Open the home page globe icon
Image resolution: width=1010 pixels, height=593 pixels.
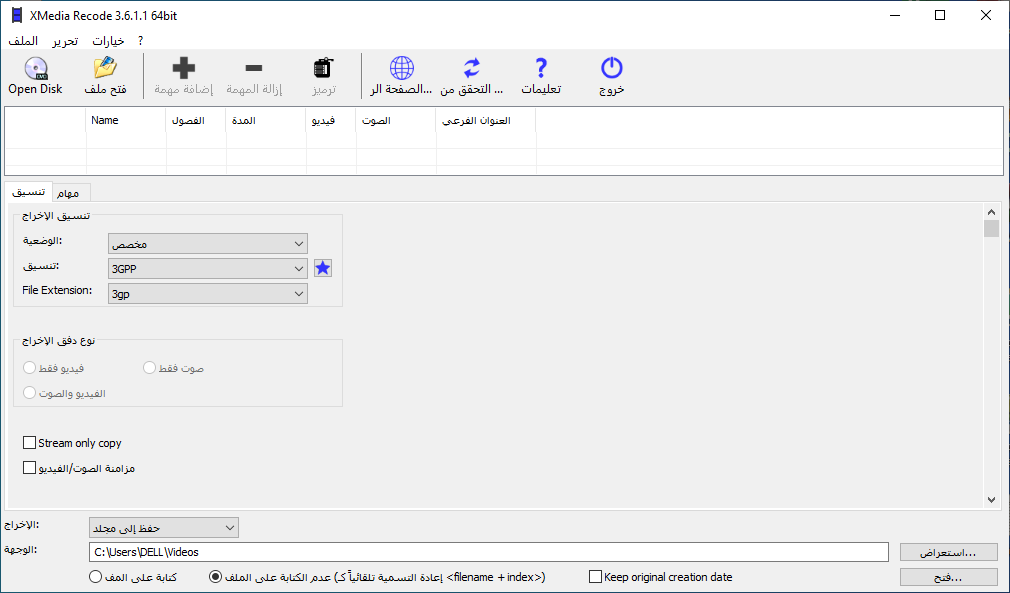[x=401, y=68]
